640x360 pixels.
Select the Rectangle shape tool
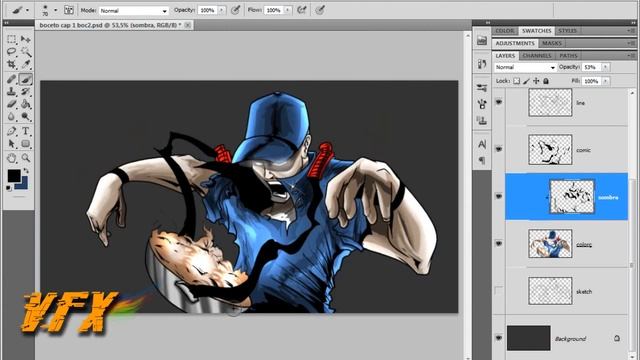(x=26, y=144)
